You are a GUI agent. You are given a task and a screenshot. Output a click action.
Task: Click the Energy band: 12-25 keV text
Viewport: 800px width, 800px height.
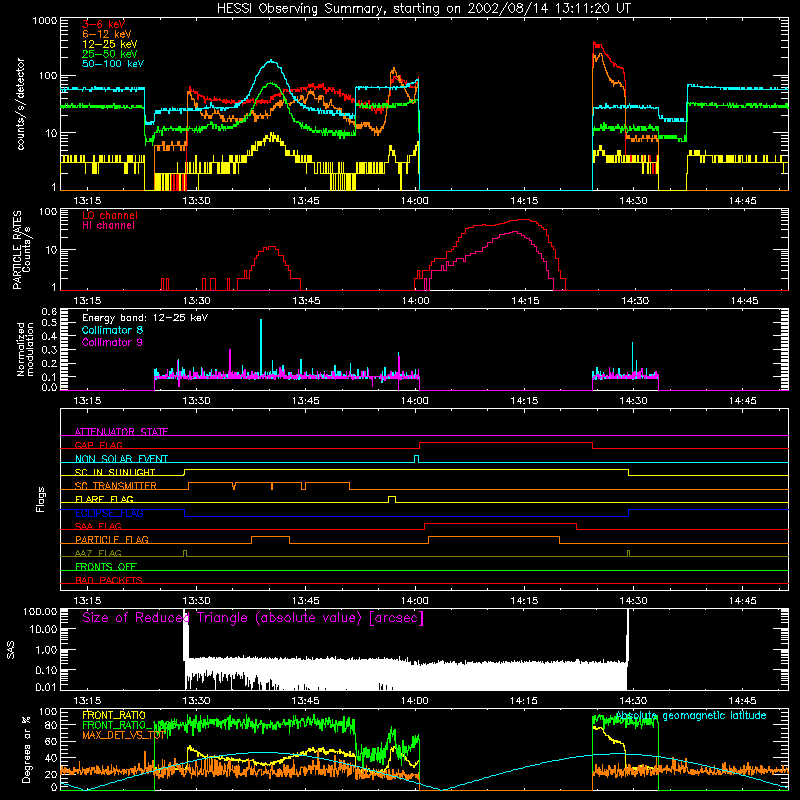click(145, 318)
